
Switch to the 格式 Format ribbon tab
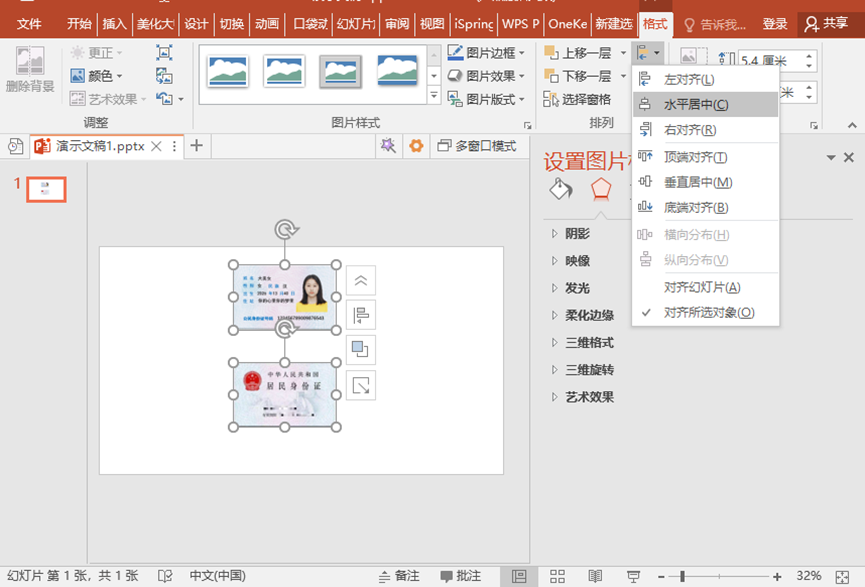tap(655, 24)
